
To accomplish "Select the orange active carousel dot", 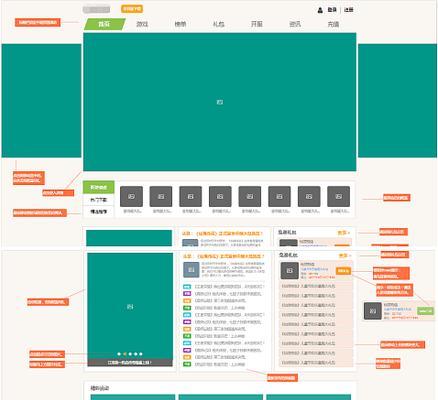I will pyautogui.click(x=125, y=354).
